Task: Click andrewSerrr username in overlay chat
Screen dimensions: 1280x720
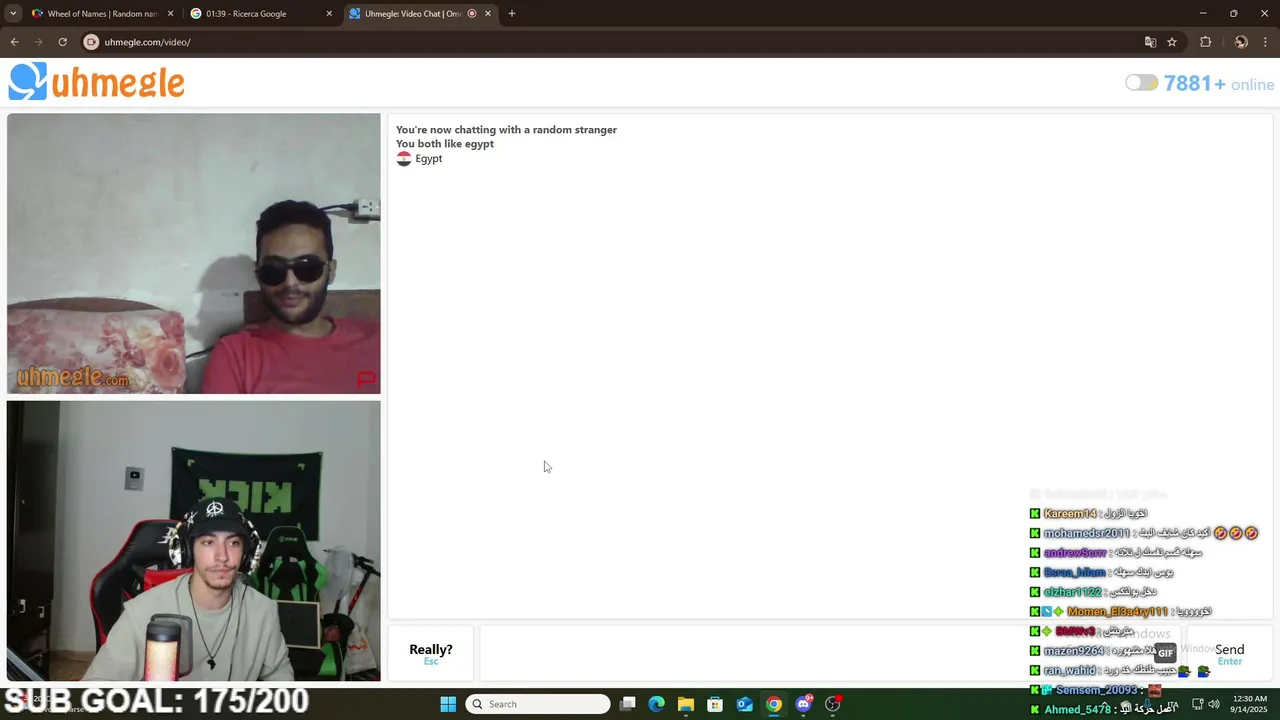Action: click(x=1075, y=553)
